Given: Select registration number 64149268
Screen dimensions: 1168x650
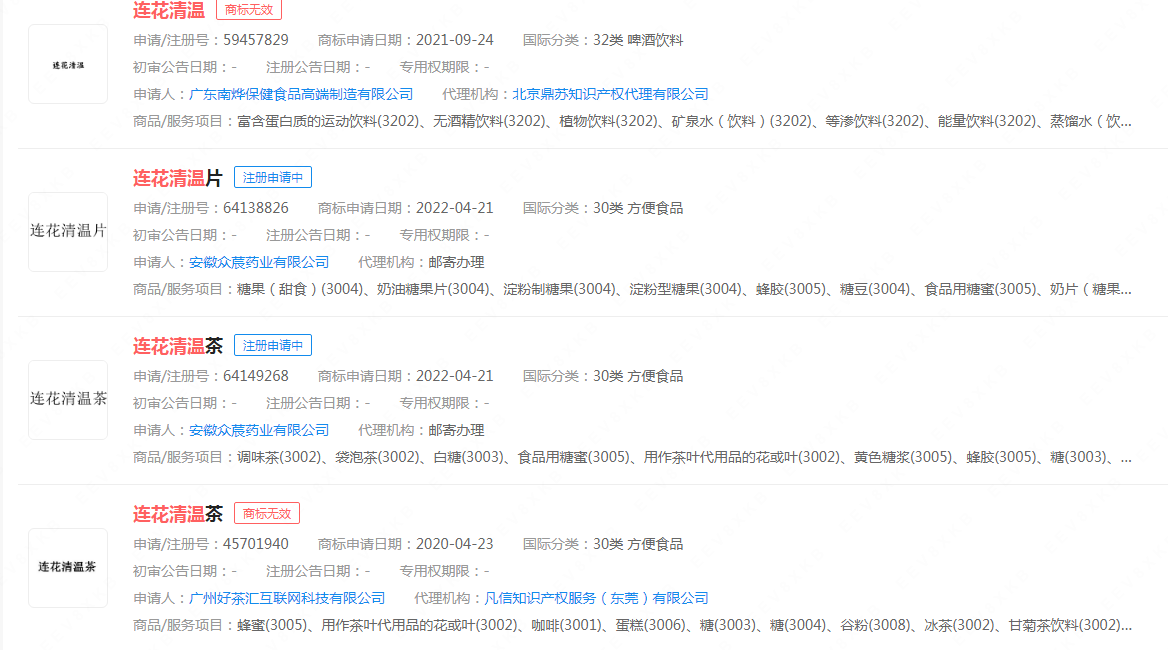Looking at the screenshot, I should tap(256, 377).
